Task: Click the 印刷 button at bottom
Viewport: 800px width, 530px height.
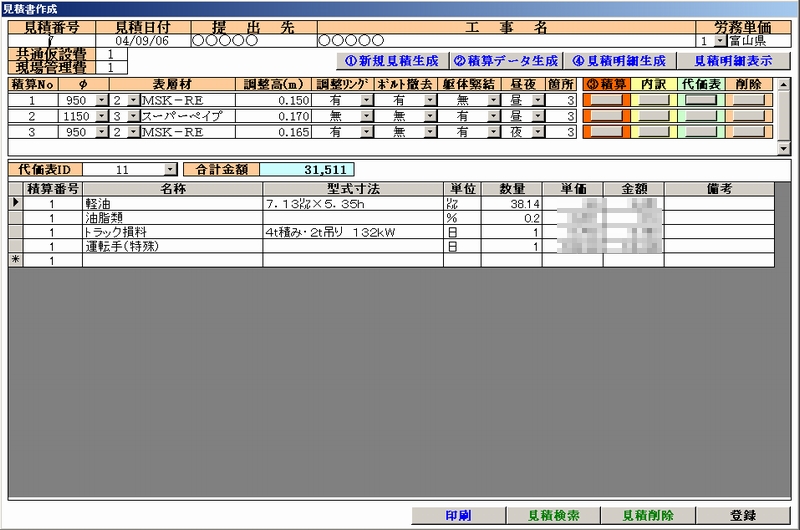Action: tap(458, 515)
